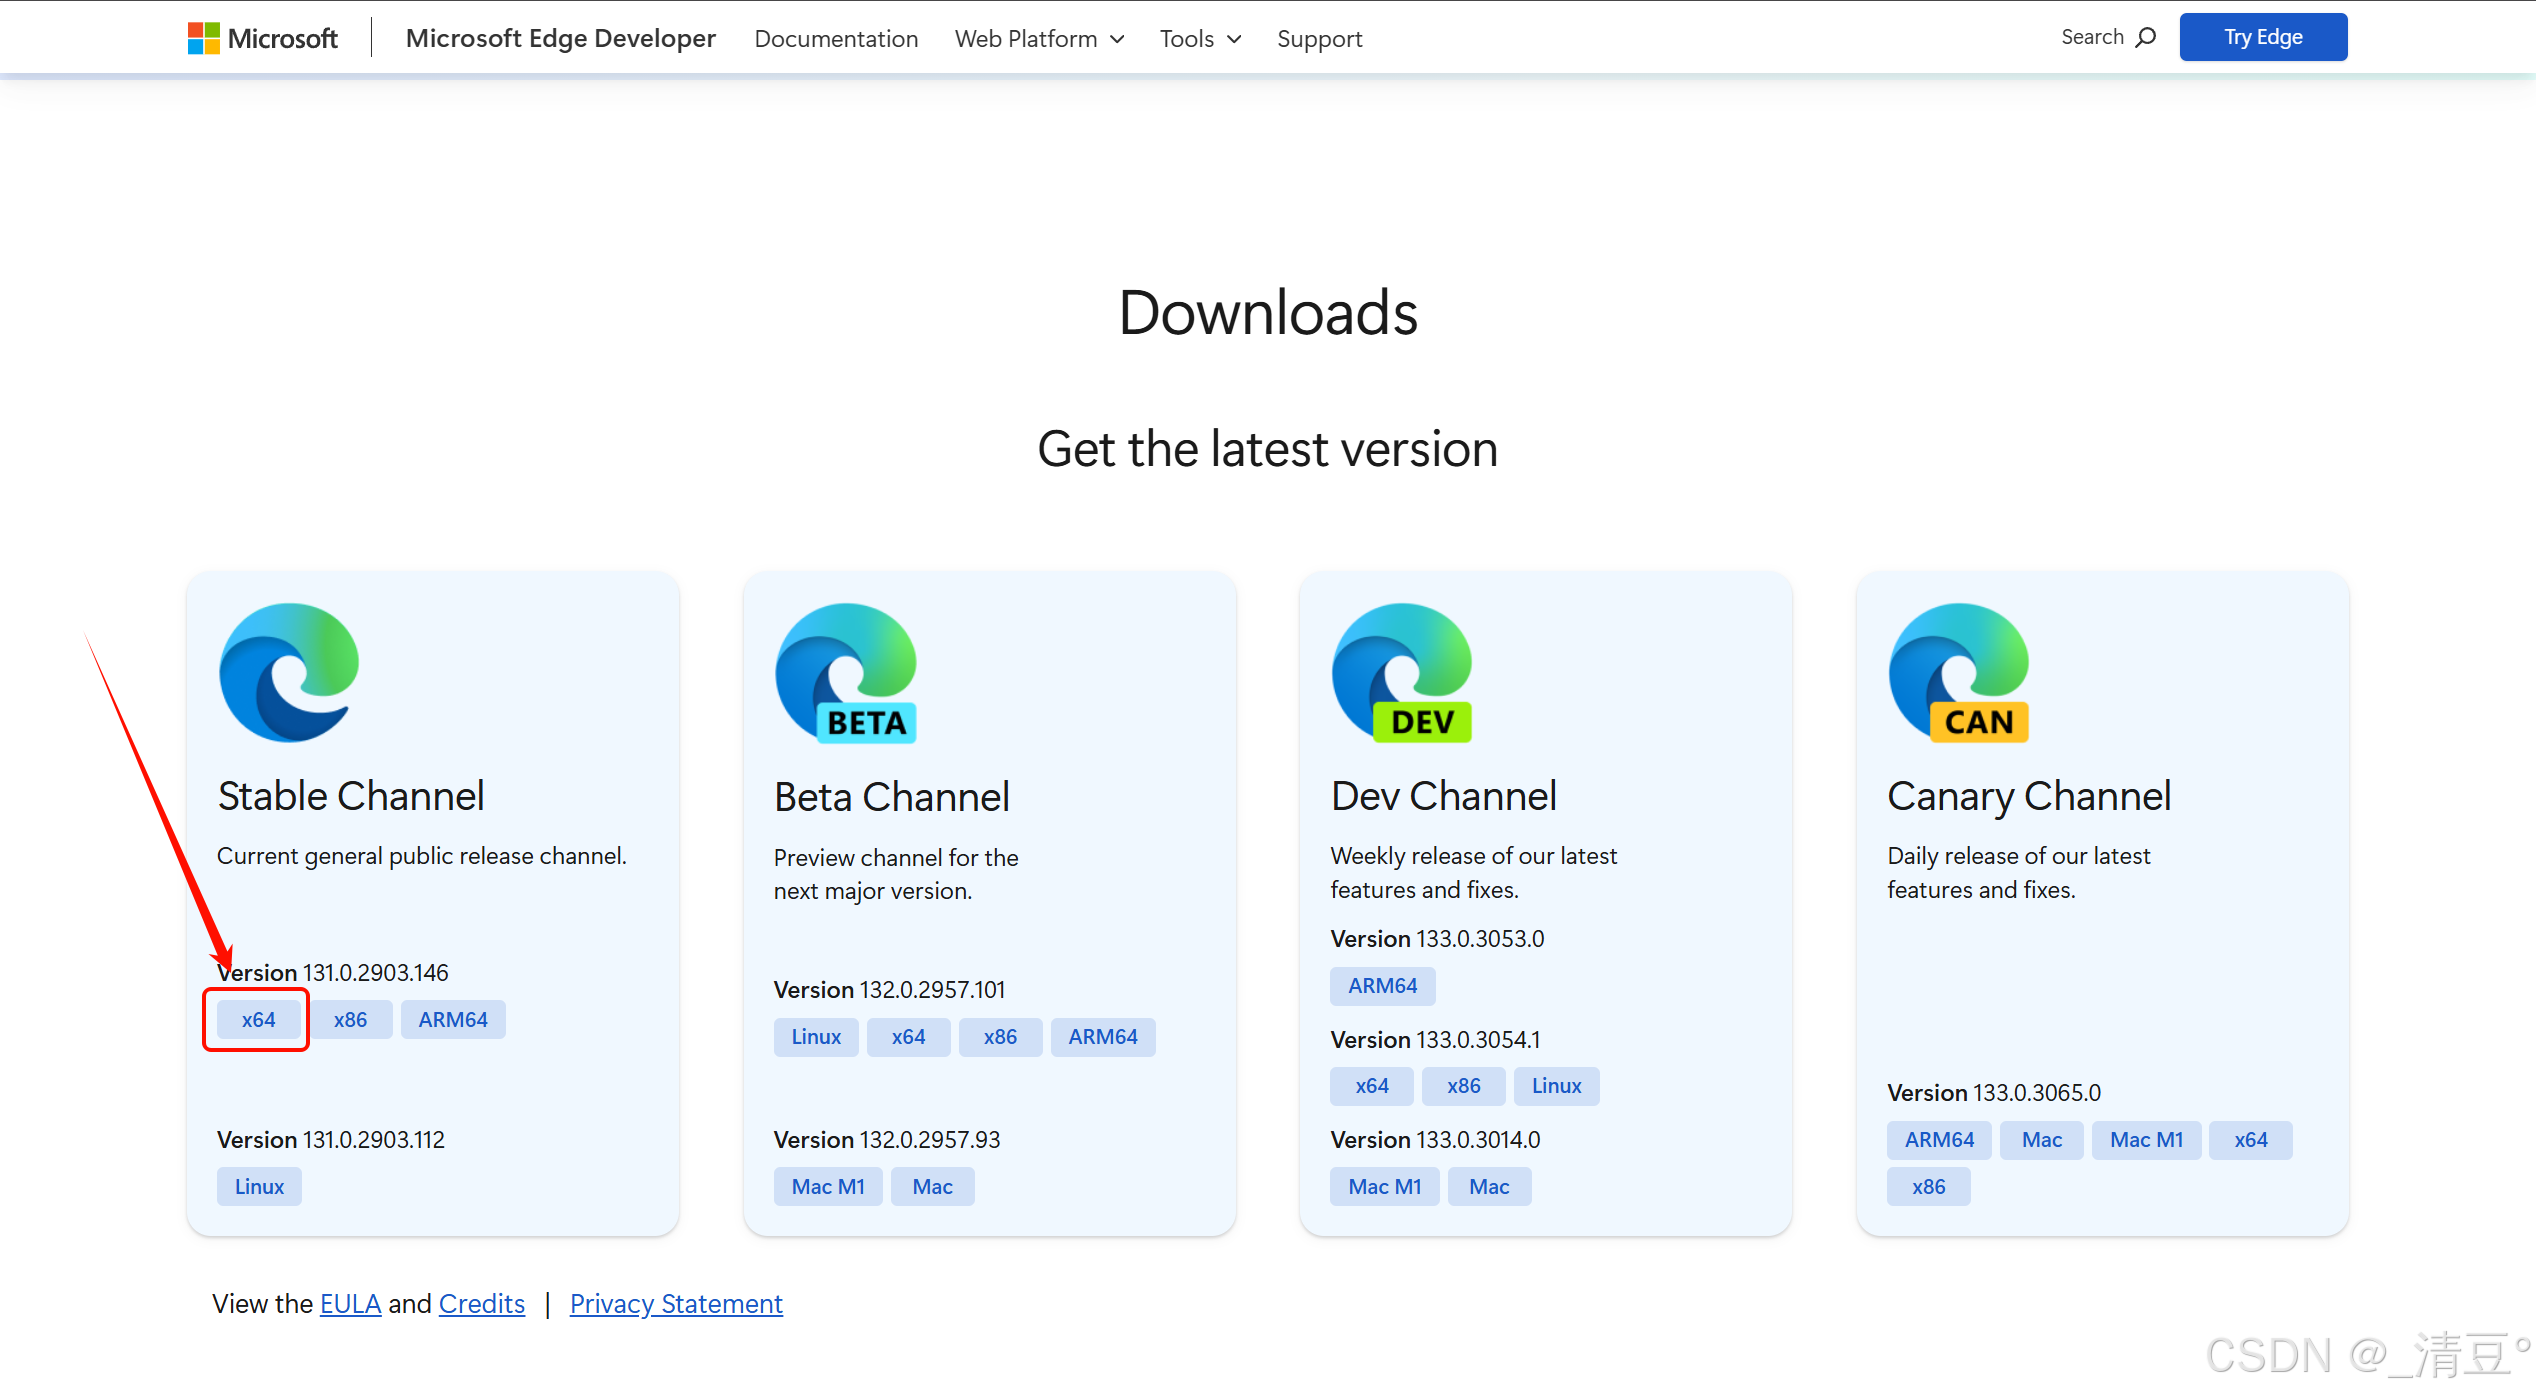
Task: Click the Dev Channel Edge logo
Action: coord(1402,672)
